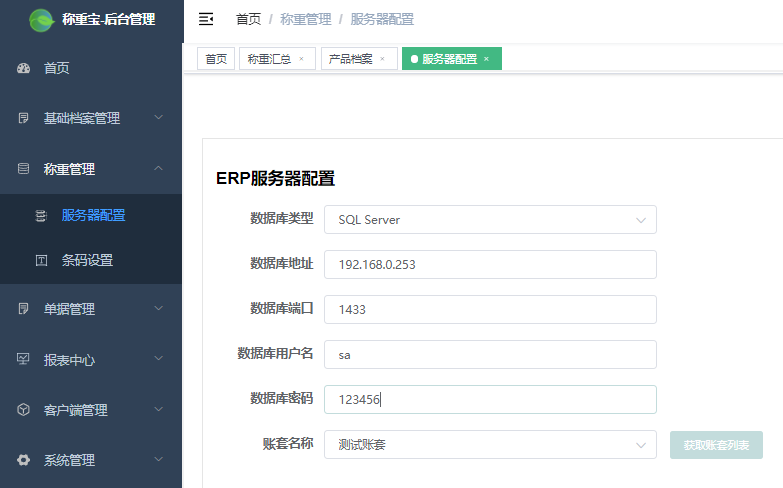Click the 数据库地址 input field
This screenshot has height=488, width=783.
pyautogui.click(x=490, y=265)
